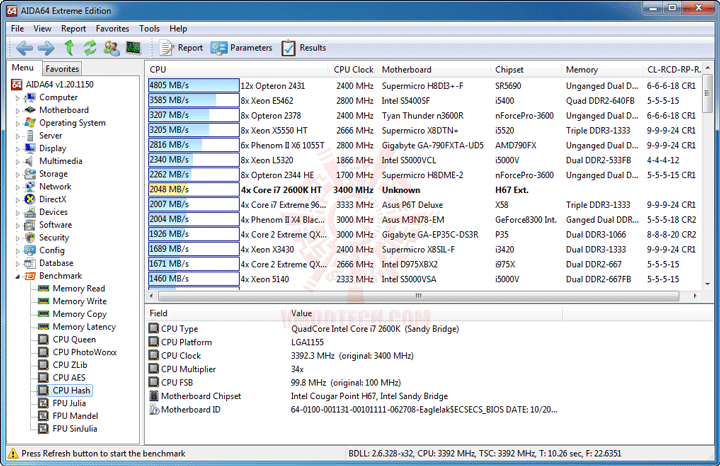This screenshot has height=466, width=720.
Task: Select the 4x Core i7 2600K HT row
Action: coord(424,190)
